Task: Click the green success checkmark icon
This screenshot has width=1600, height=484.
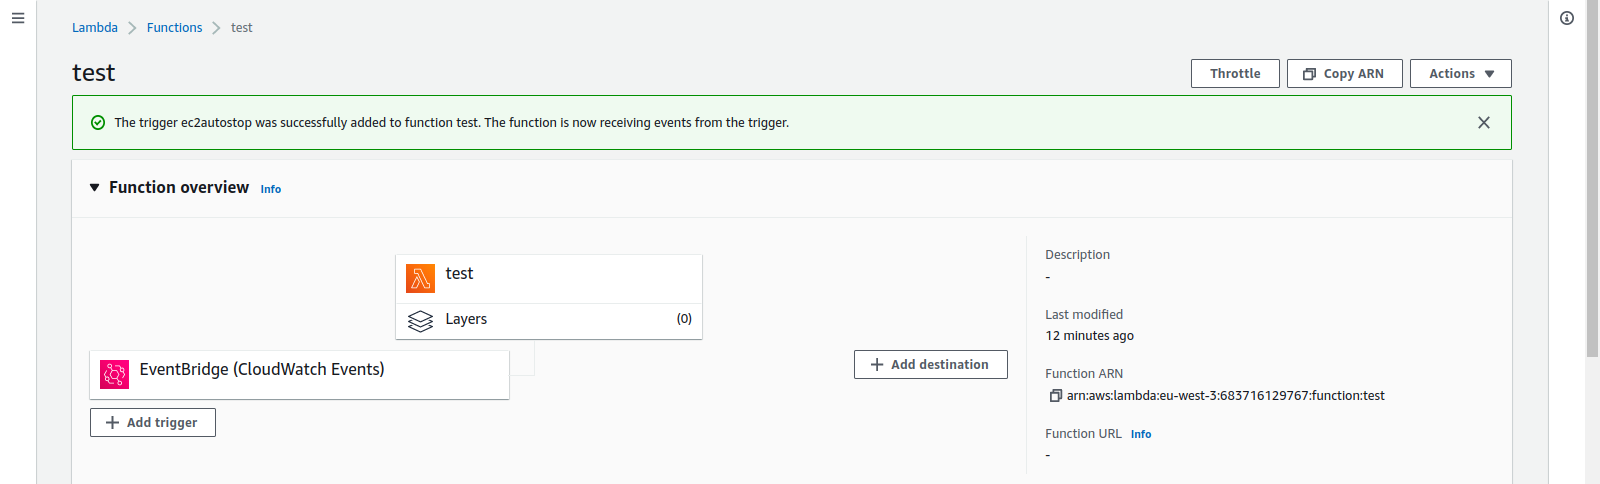Action: pos(98,123)
